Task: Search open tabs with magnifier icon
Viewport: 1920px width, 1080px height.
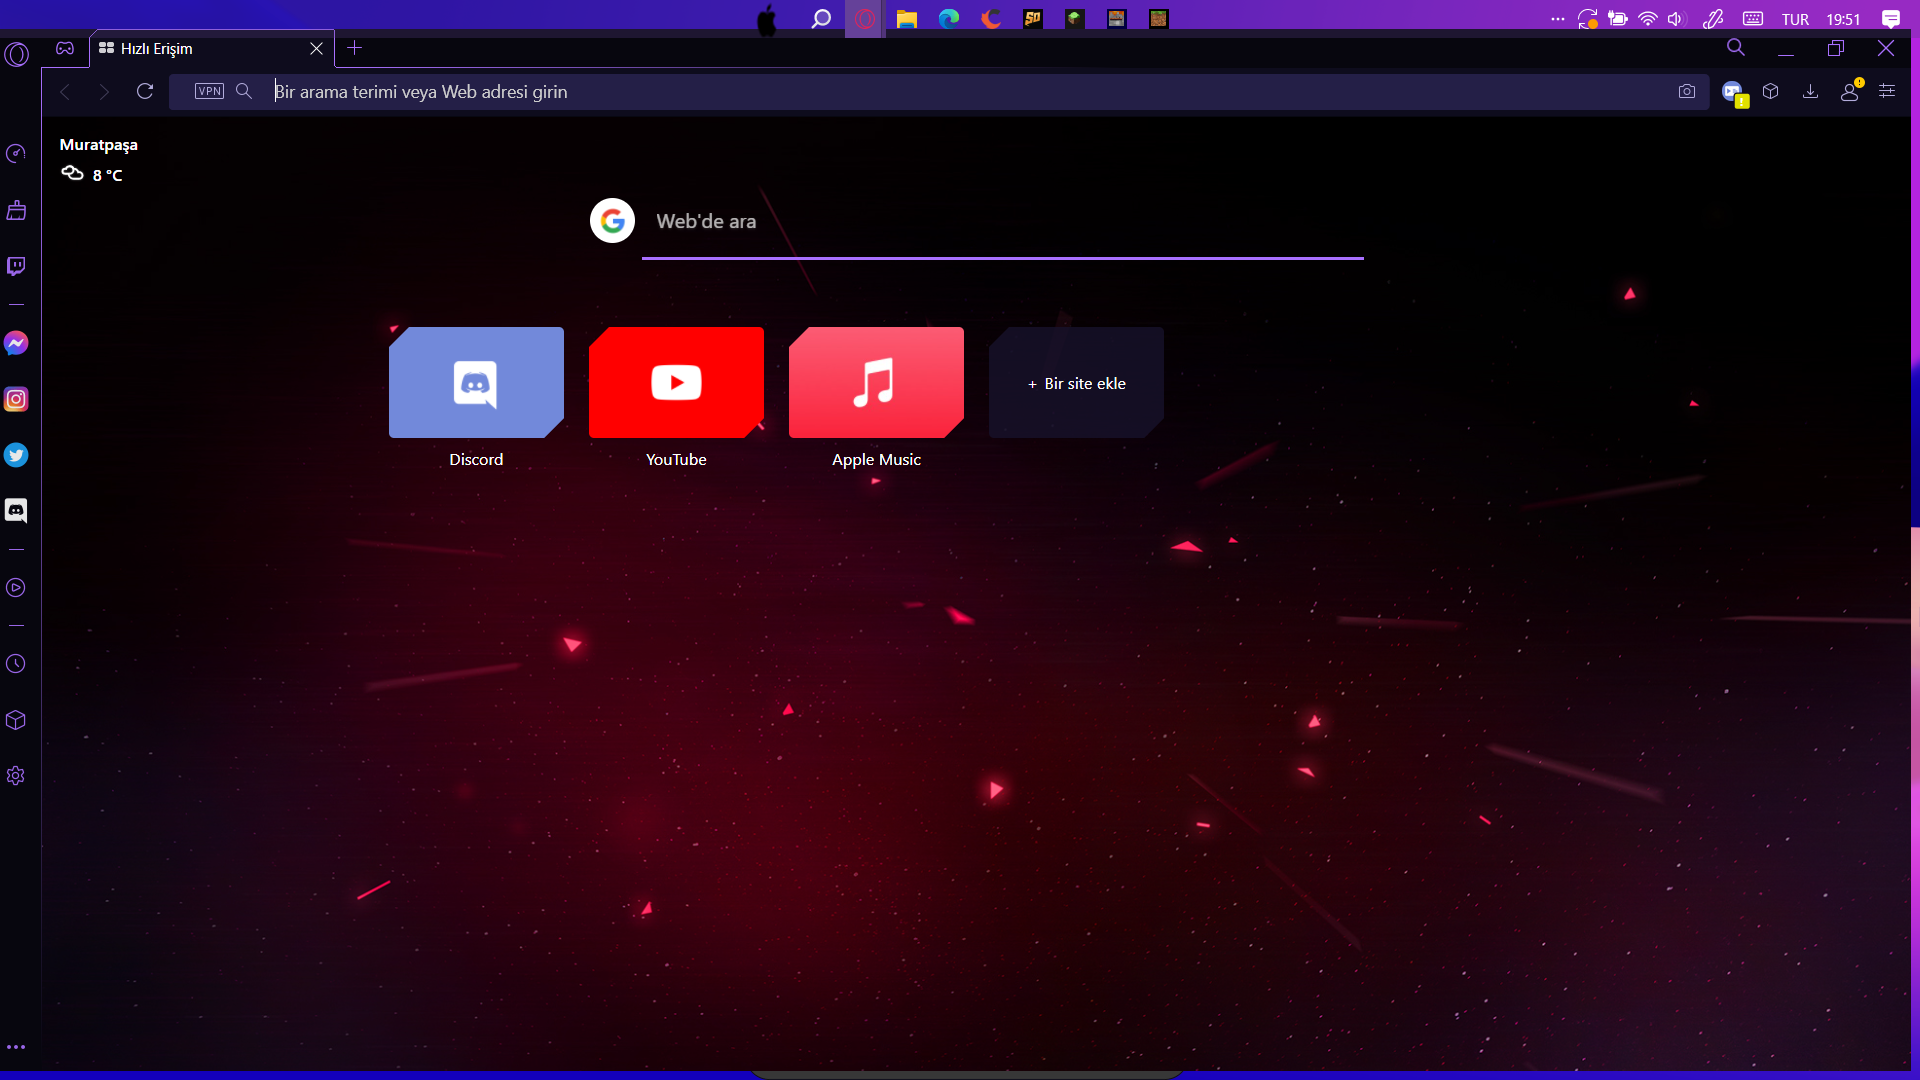Action: [x=1736, y=47]
